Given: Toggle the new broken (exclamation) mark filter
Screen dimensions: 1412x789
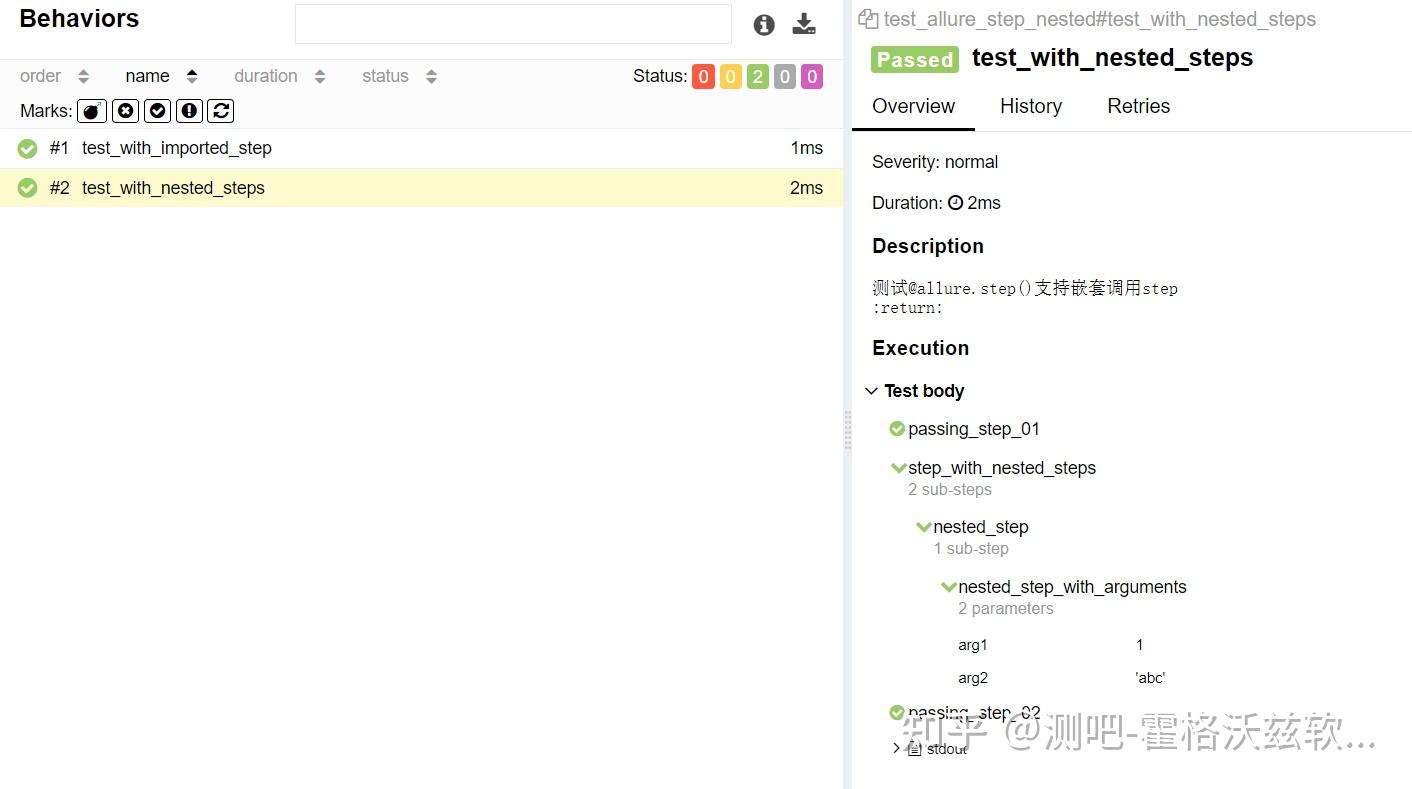Looking at the screenshot, I should 189,111.
